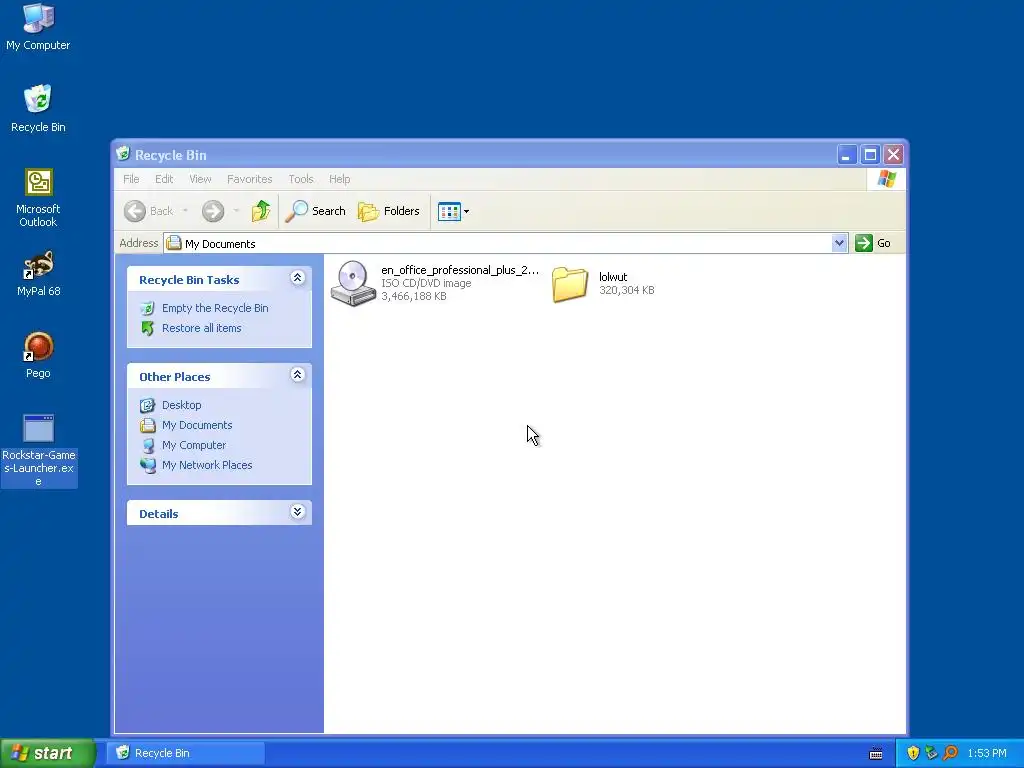This screenshot has width=1024, height=768.
Task: Go up one folder level
Action: point(261,211)
